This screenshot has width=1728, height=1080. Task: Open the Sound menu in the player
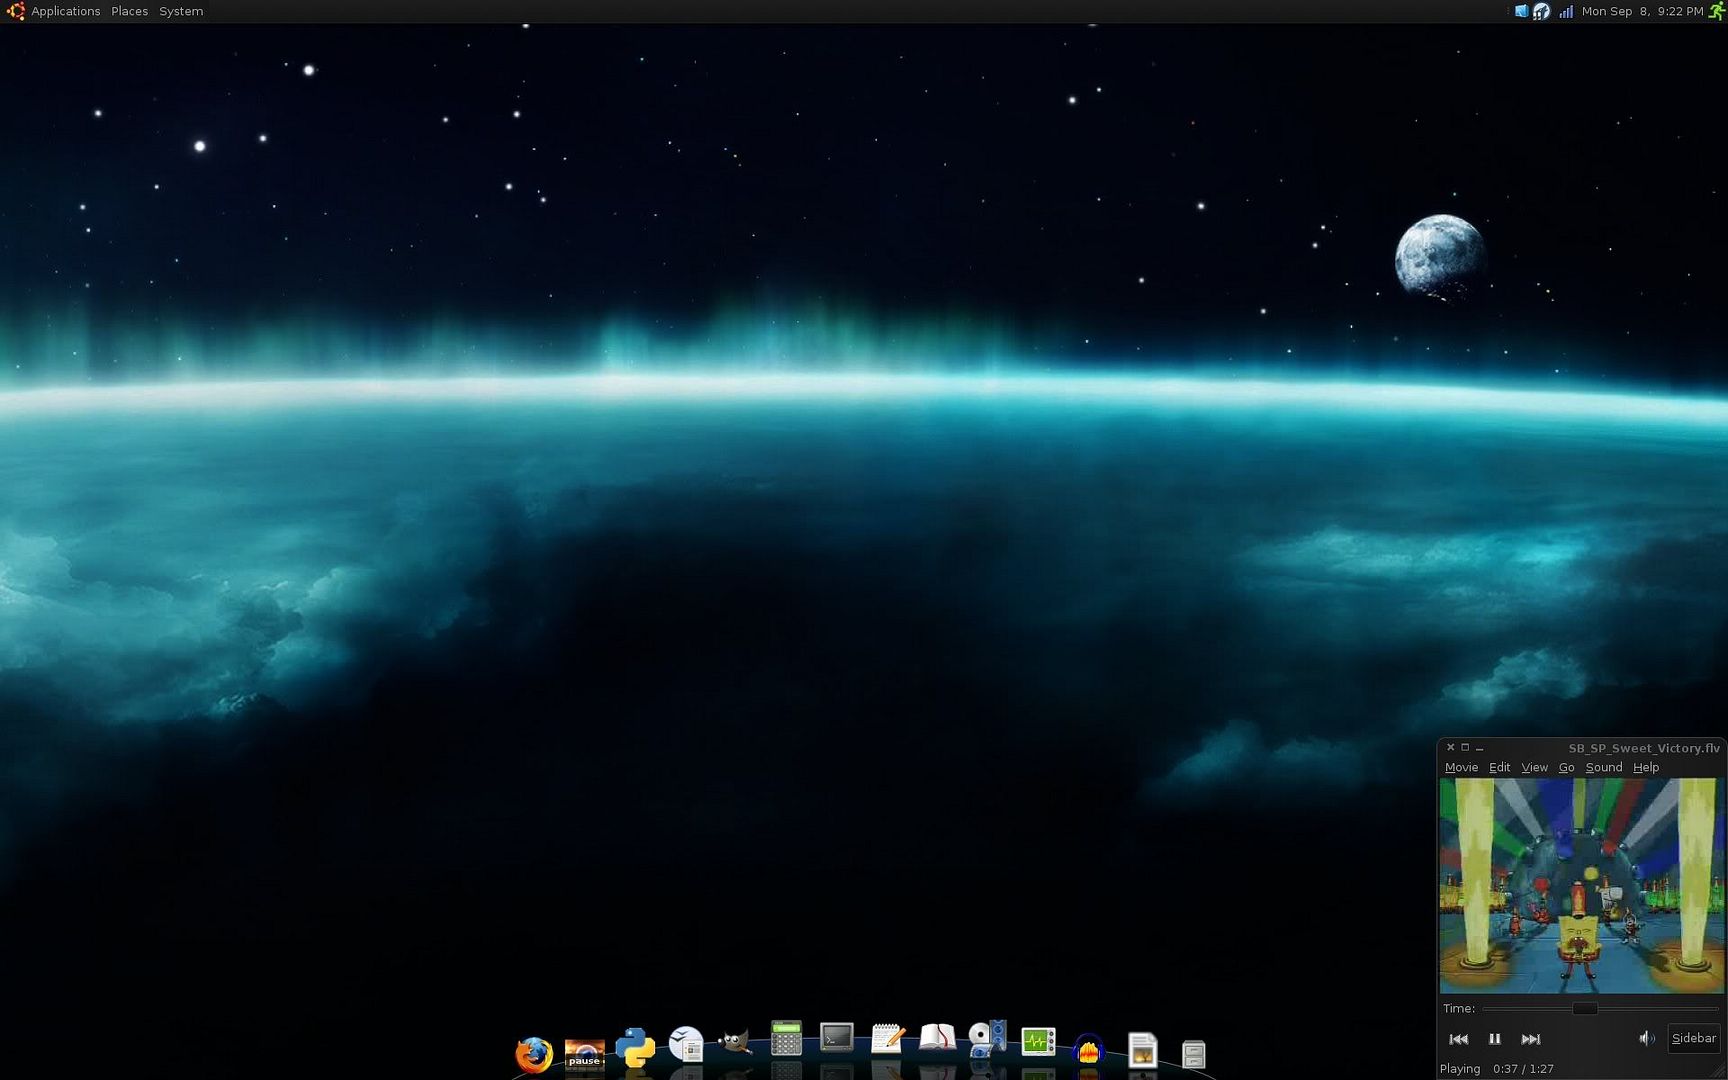click(x=1604, y=767)
